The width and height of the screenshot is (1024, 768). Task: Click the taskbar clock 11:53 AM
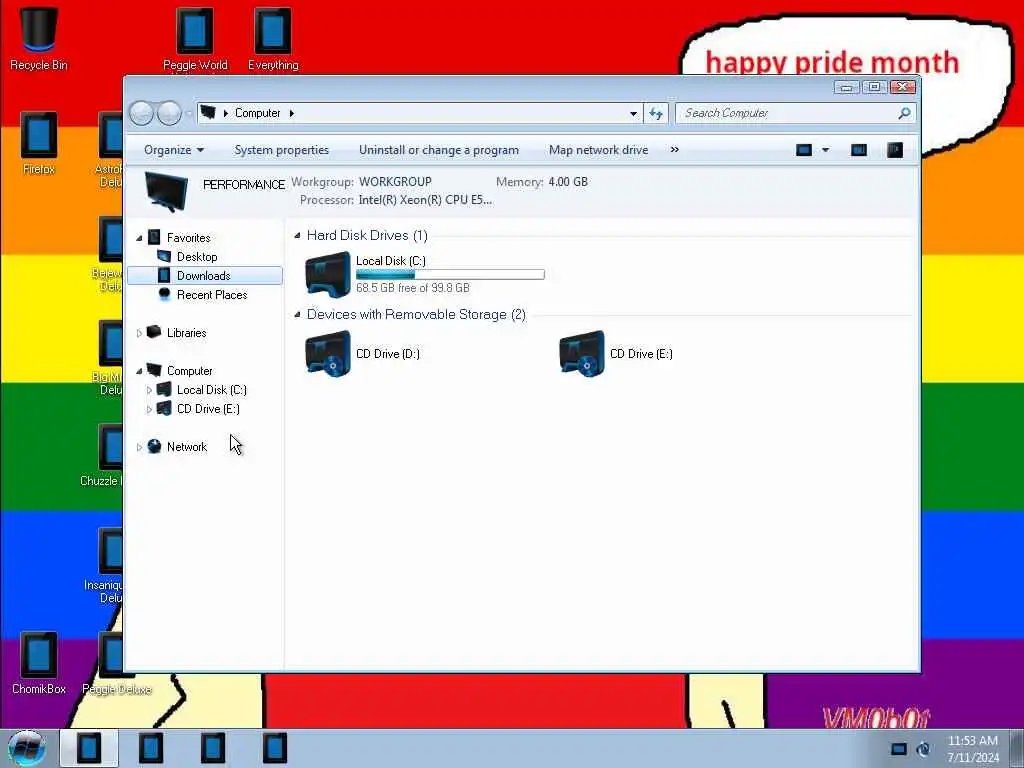(x=973, y=741)
